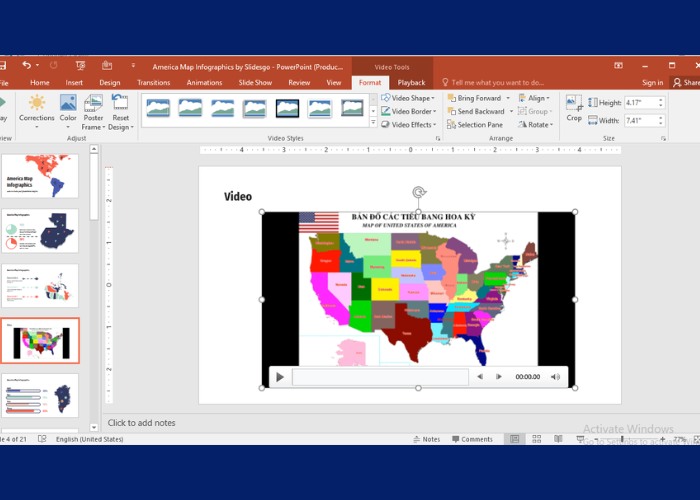The height and width of the screenshot is (500, 700).
Task: Open the Video Border dropdown
Action: coord(408,112)
